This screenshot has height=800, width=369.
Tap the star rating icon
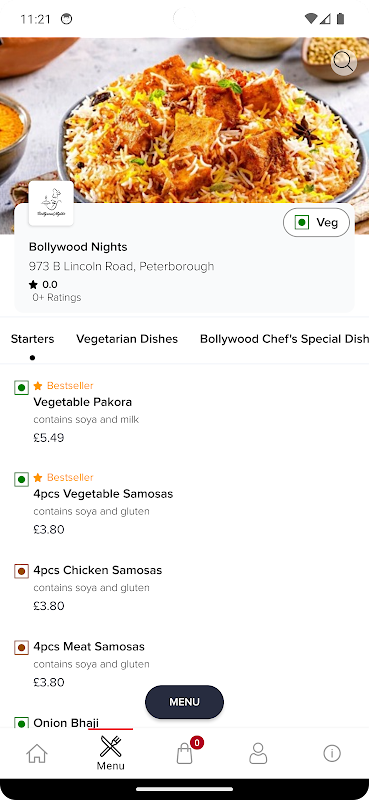click(33, 285)
